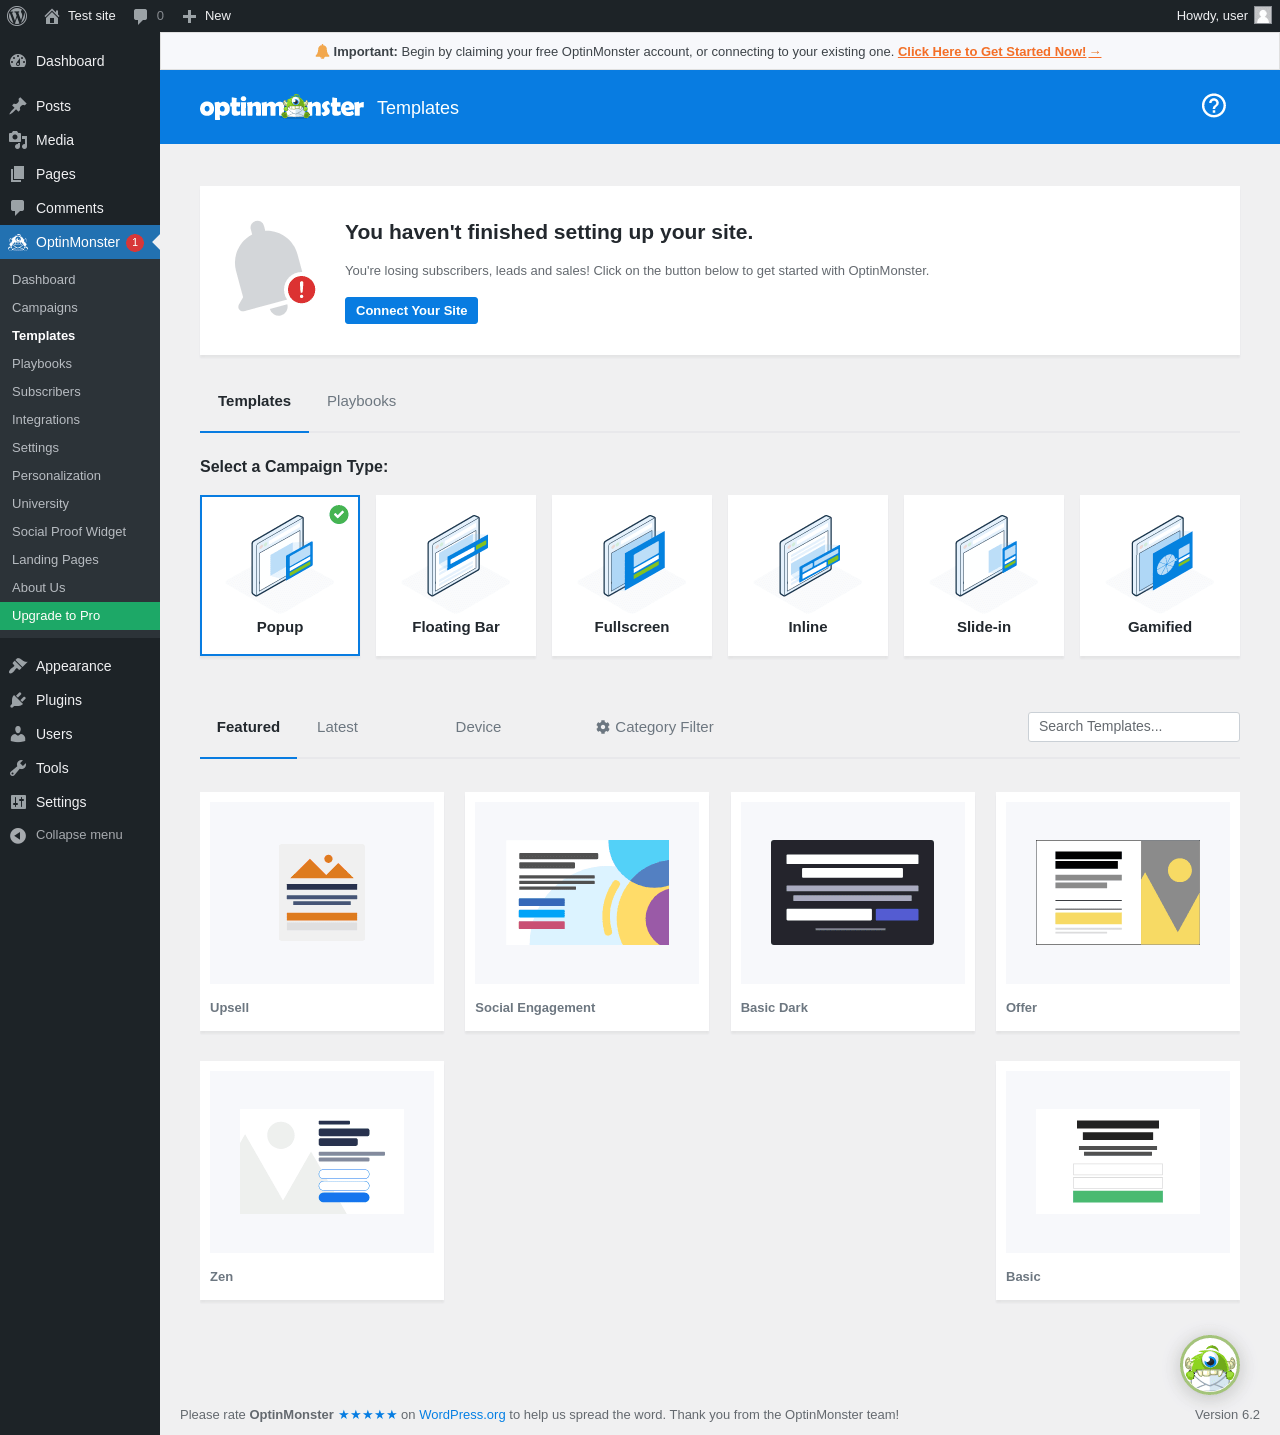Click the Settings sliders icon in sidebar
The width and height of the screenshot is (1280, 1435).
(18, 802)
